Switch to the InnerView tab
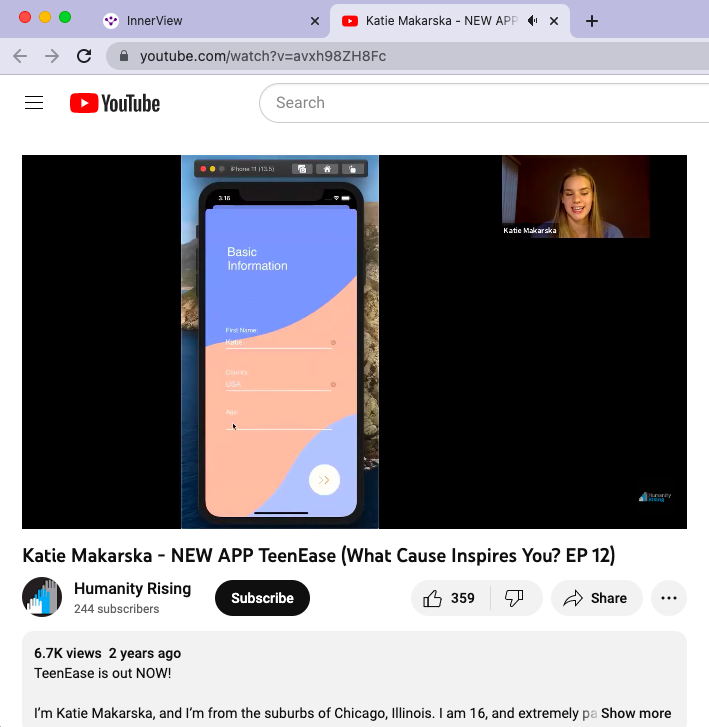Screen dimensions: 709x727 click(211, 21)
